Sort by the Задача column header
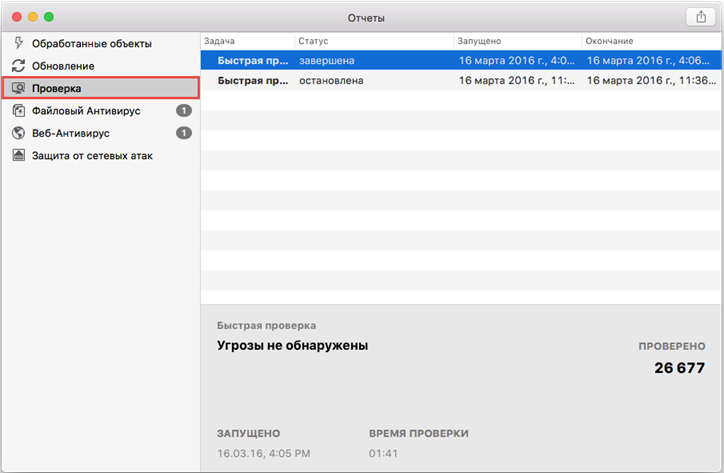Image resolution: width=724 pixels, height=473 pixels. (247, 41)
